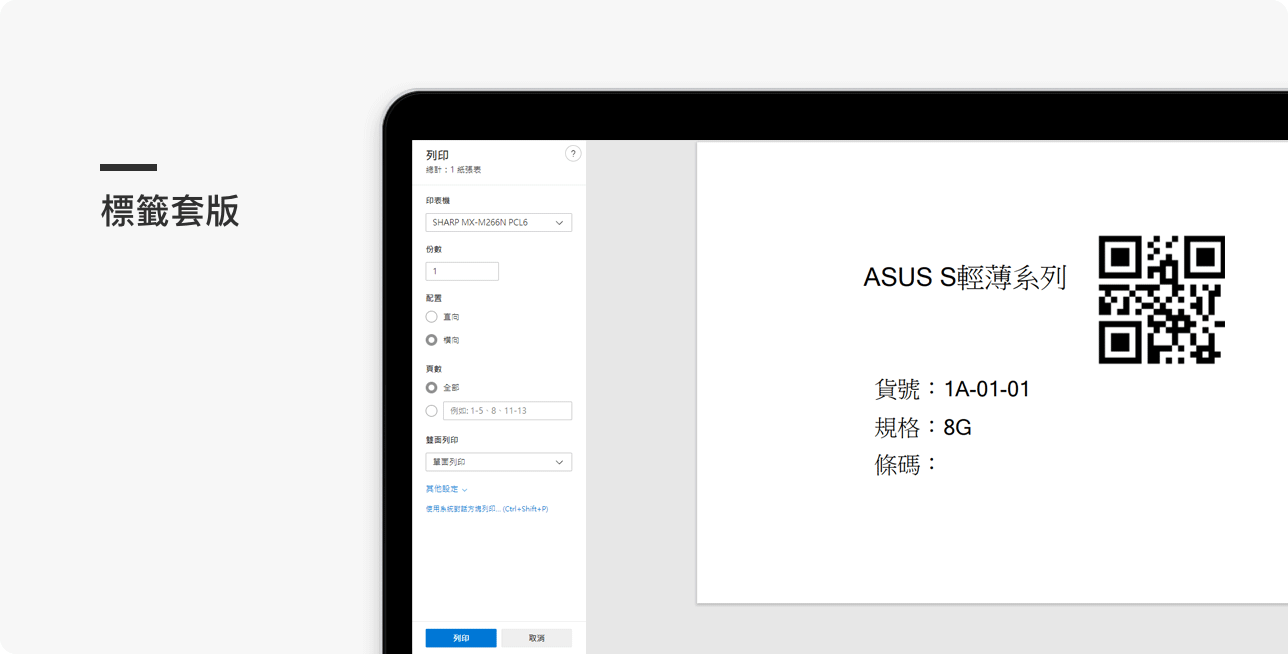The height and width of the screenshot is (654, 1288).
Task: Select the 直向 portrait radio button
Action: 432,317
